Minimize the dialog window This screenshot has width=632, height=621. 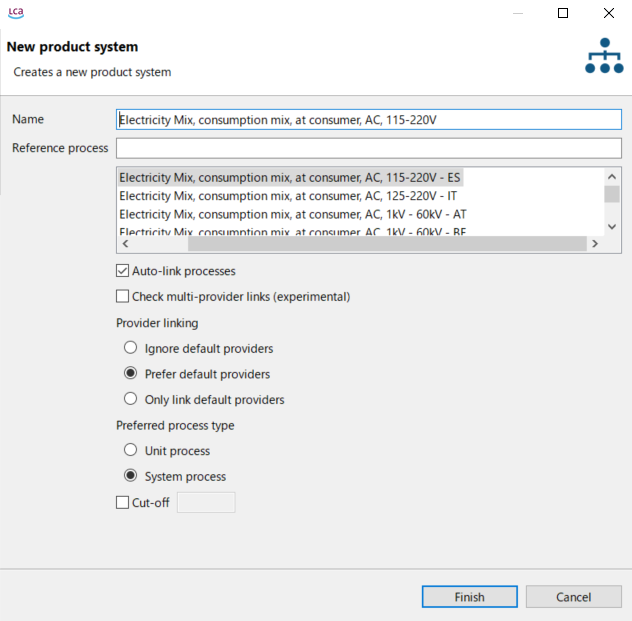click(x=518, y=13)
